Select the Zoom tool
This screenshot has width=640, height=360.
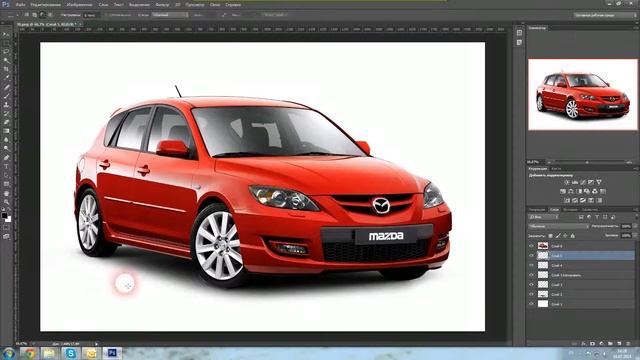(6, 202)
